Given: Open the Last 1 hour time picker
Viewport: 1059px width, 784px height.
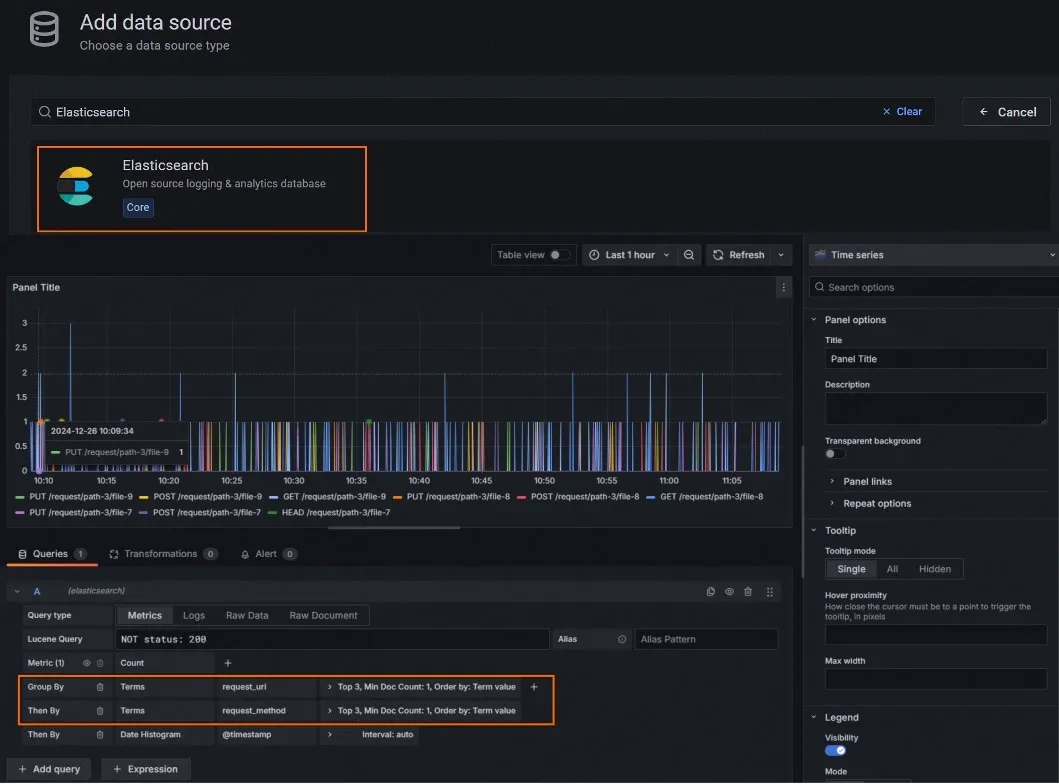Looking at the screenshot, I should tap(629, 255).
